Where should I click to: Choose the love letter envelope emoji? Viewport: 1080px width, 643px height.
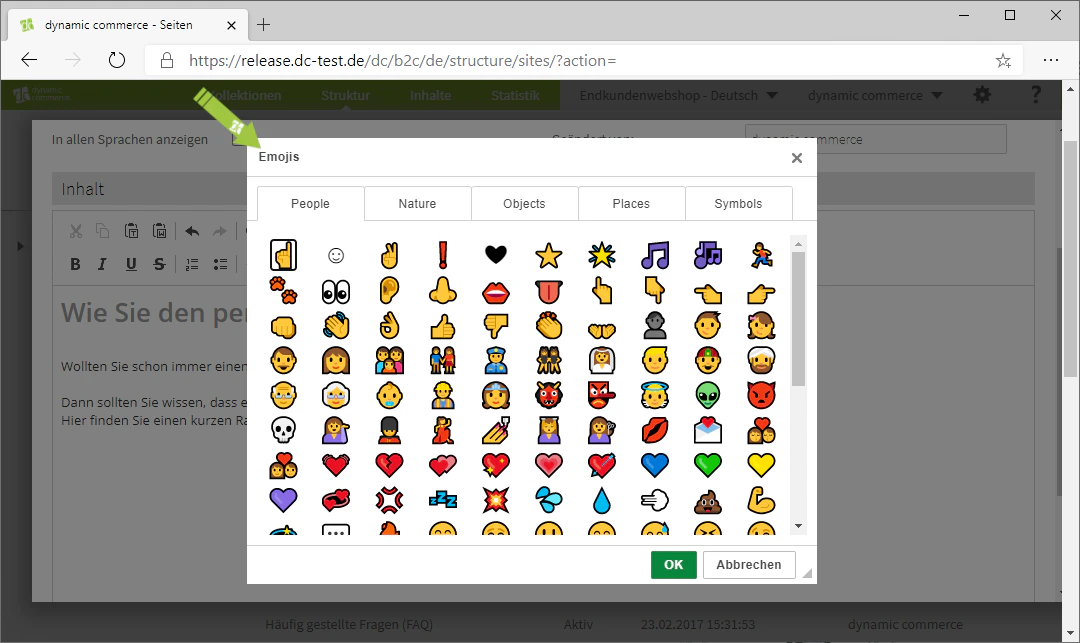click(707, 430)
